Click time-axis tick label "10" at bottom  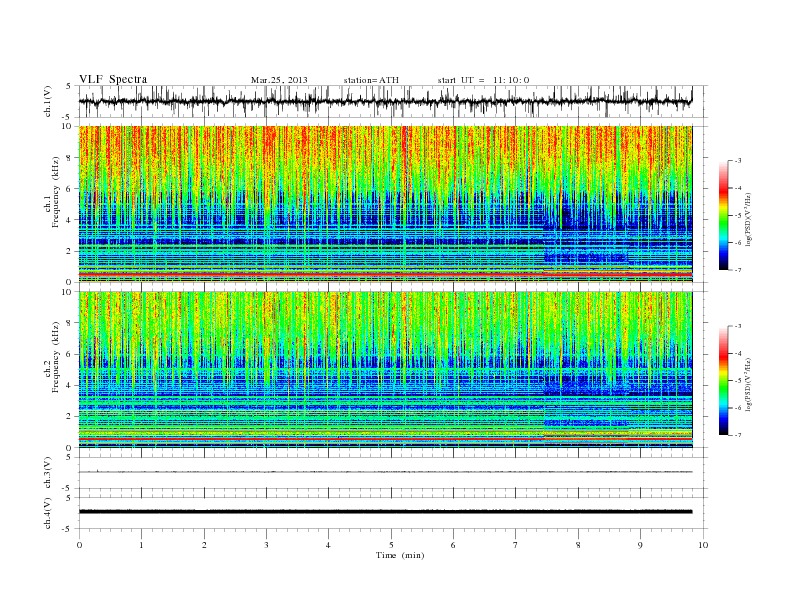pyautogui.click(x=703, y=545)
